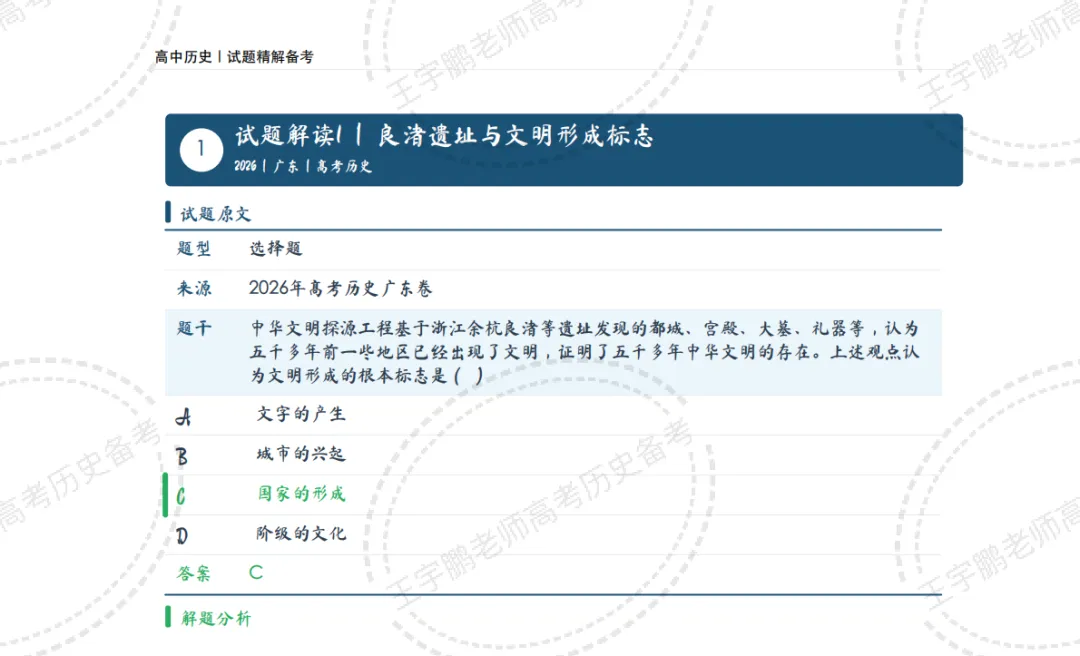Click the value 2026年高考历史广东卷

tap(341, 288)
